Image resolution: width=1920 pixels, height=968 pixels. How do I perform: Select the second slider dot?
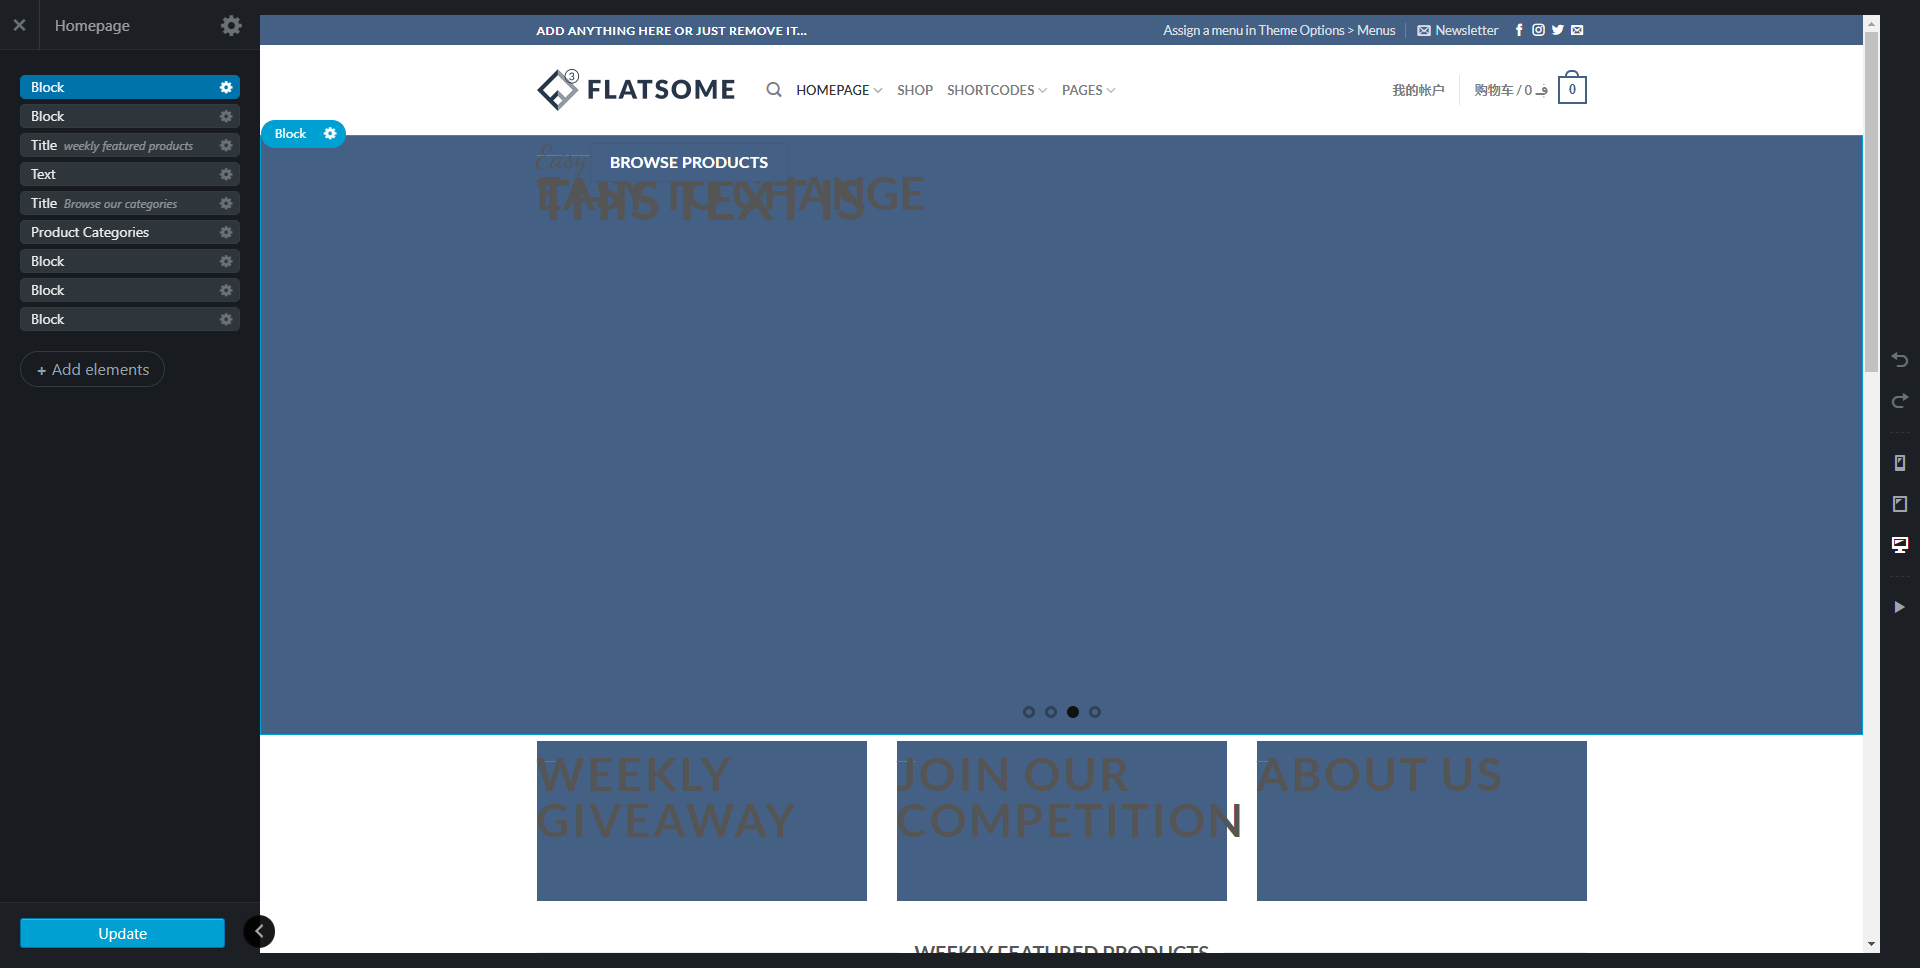[1051, 712]
